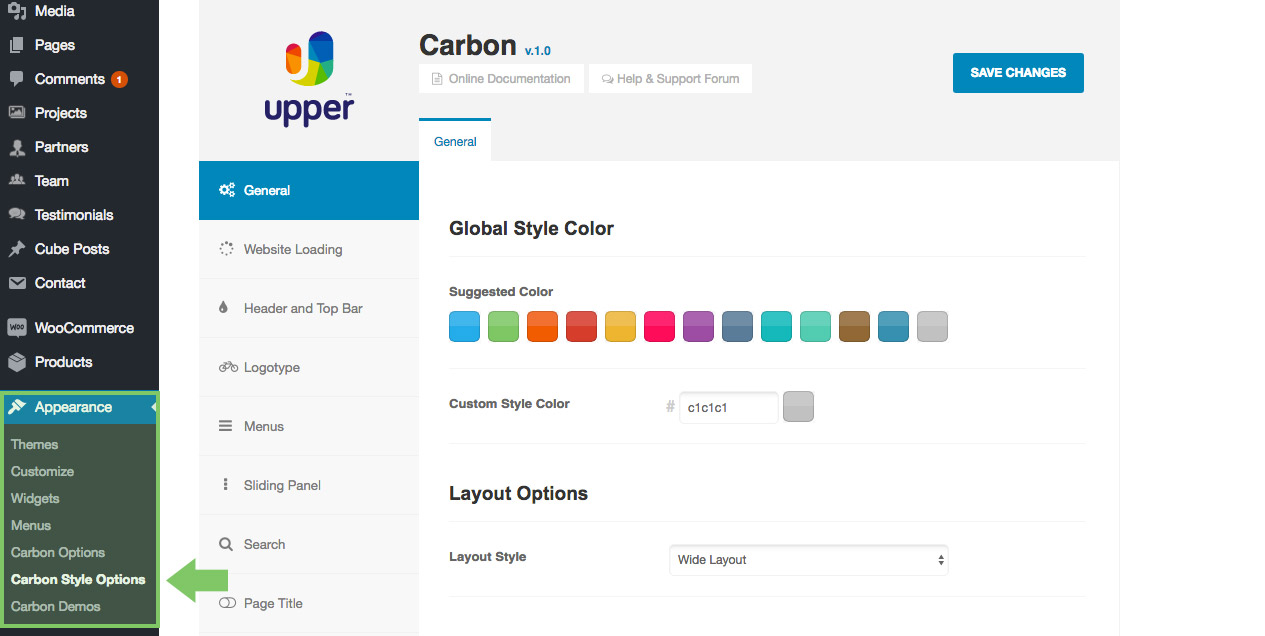
Task: Switch to the General tab
Action: [x=455, y=142]
